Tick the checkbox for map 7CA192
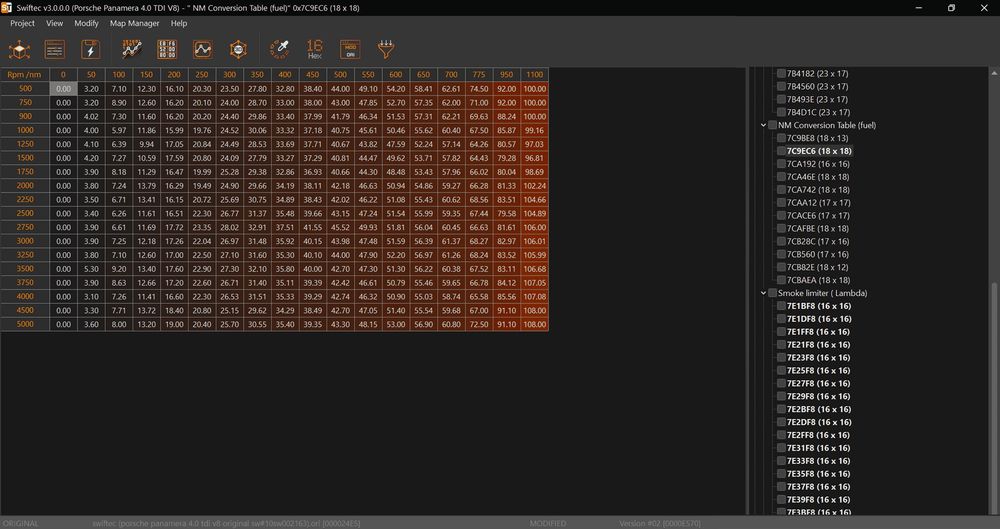Viewport: 1000px width, 529px height. tap(781, 164)
